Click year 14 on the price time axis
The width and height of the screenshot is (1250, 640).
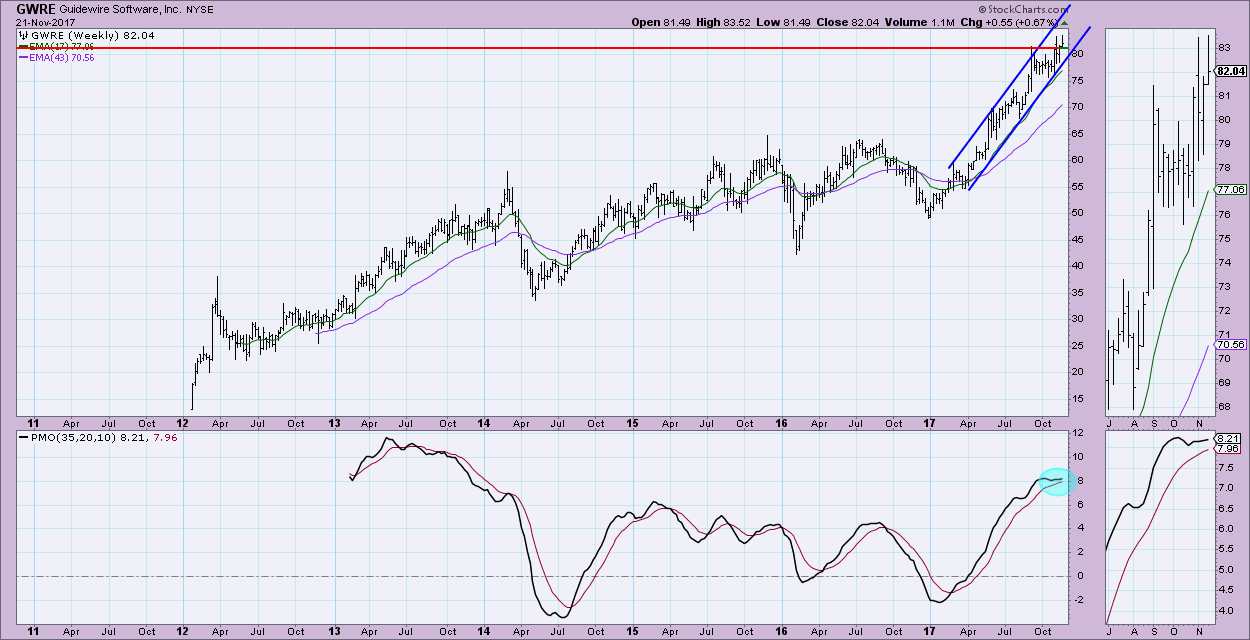click(484, 422)
